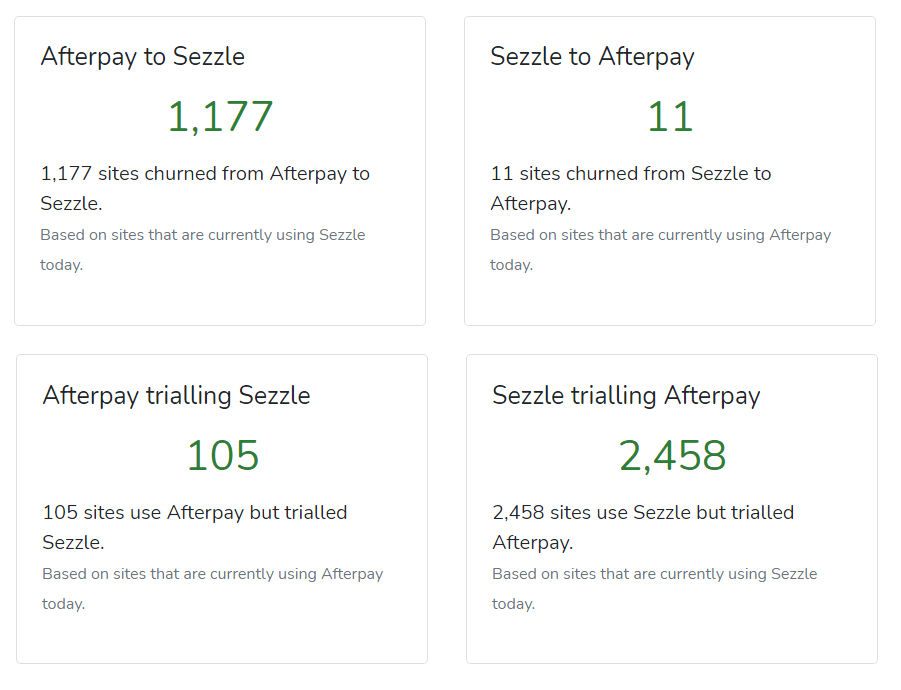Click the green number 11
The image size is (901, 690).
[670, 117]
